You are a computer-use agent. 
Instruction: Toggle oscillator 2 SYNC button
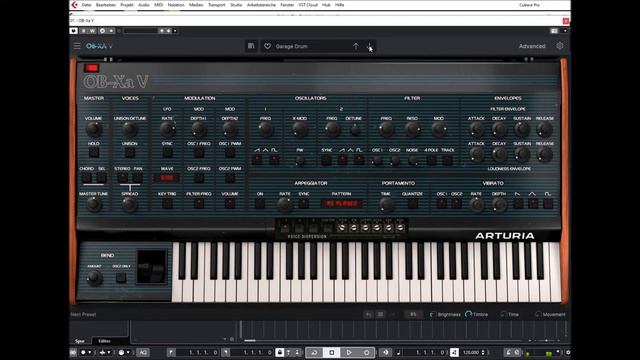click(326, 159)
